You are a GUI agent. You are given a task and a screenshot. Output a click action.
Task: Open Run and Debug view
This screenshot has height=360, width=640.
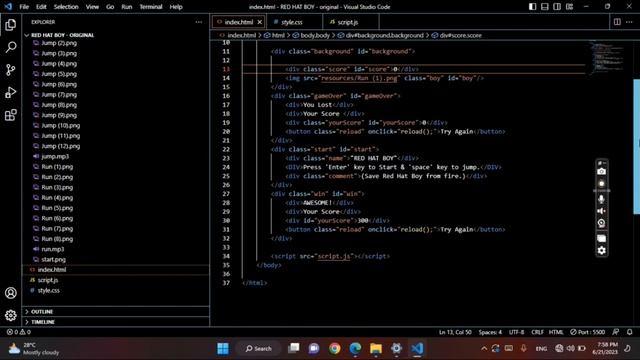11,92
